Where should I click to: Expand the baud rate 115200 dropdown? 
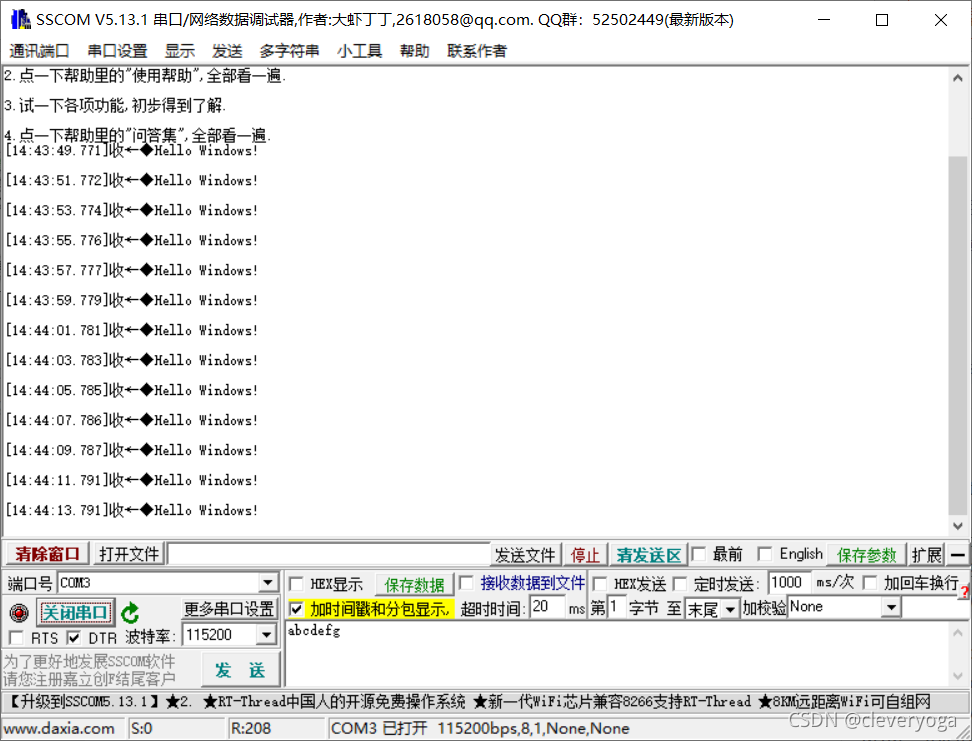tap(266, 636)
